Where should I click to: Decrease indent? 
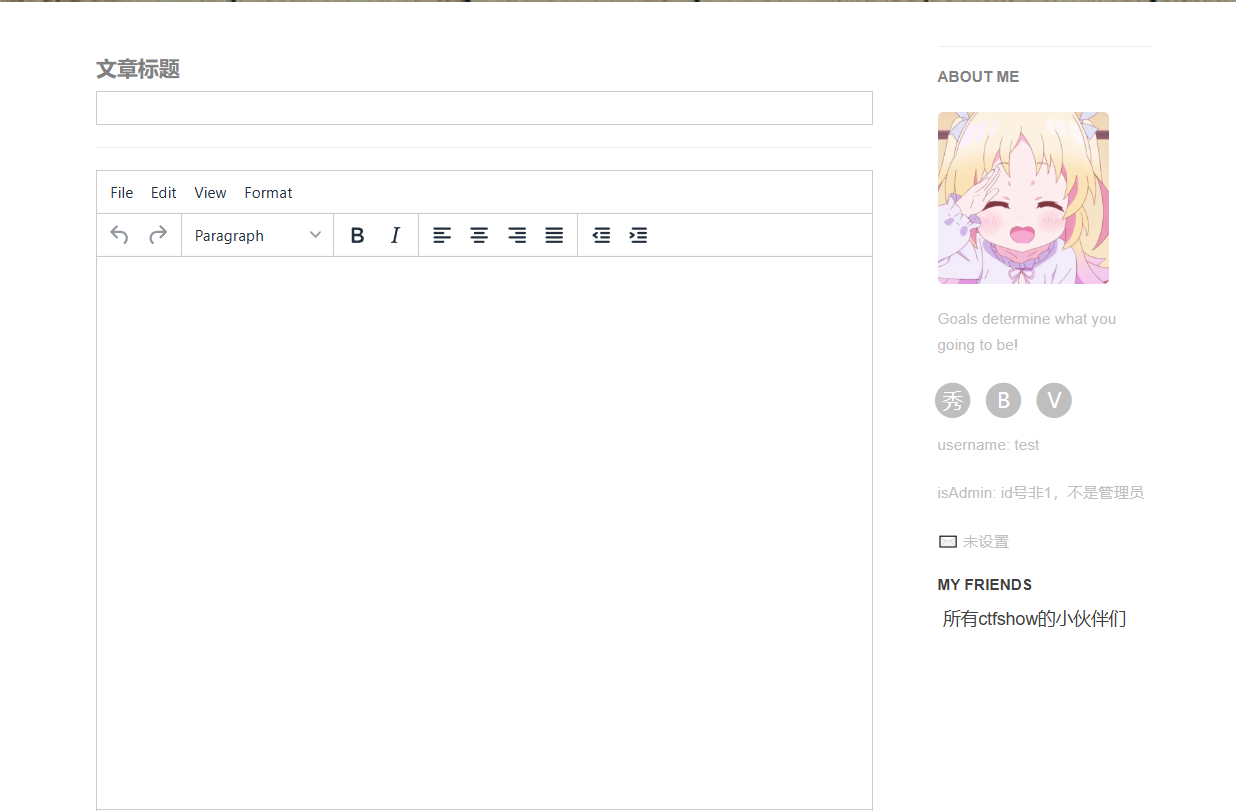click(x=601, y=235)
